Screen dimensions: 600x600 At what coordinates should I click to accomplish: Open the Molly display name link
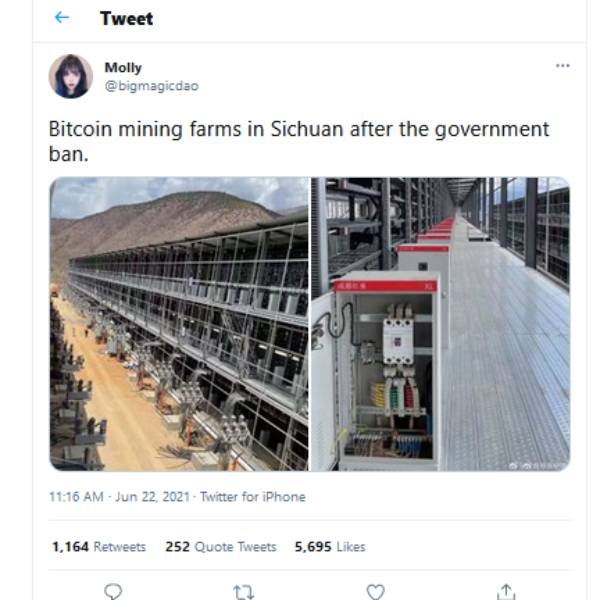[123, 68]
